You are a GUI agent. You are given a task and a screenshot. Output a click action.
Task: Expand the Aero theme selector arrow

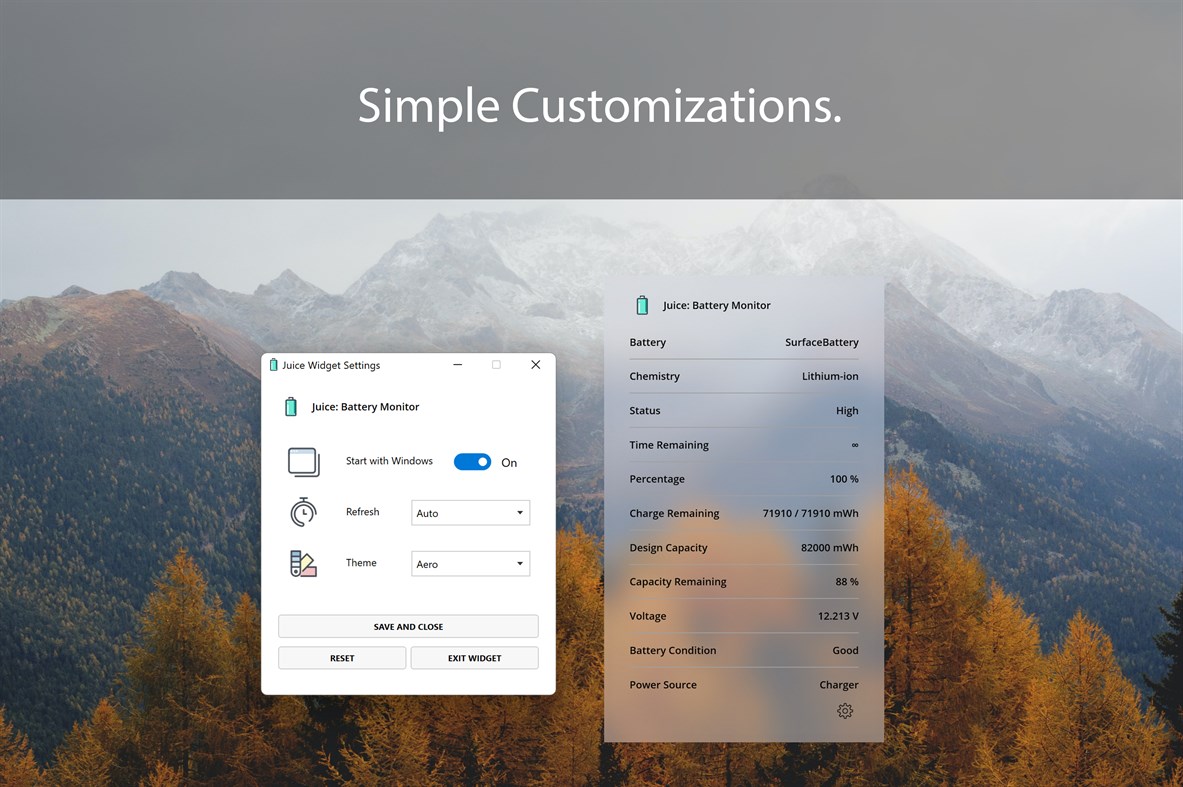521,563
